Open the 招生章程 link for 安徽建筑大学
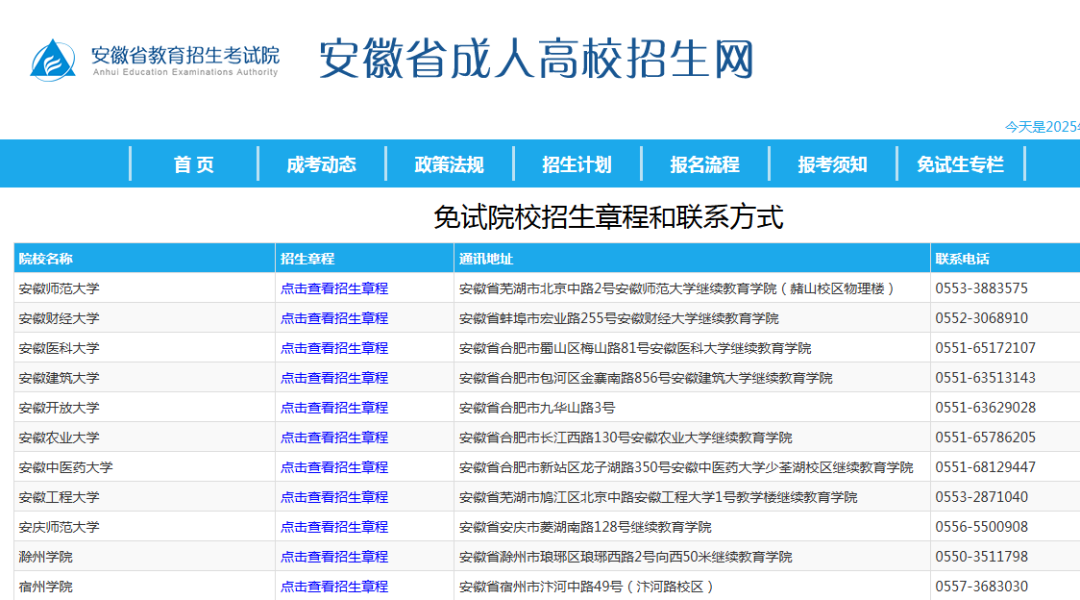1080x600 pixels. click(x=334, y=378)
